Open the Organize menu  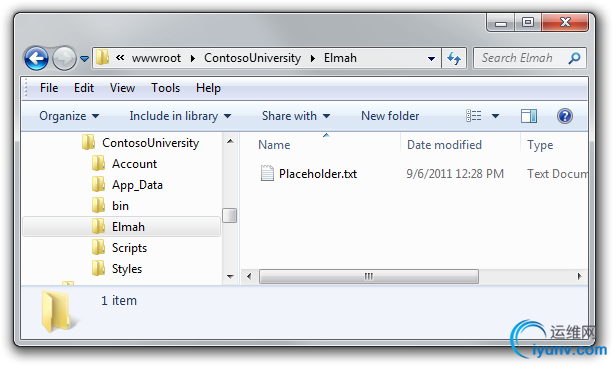[x=69, y=116]
